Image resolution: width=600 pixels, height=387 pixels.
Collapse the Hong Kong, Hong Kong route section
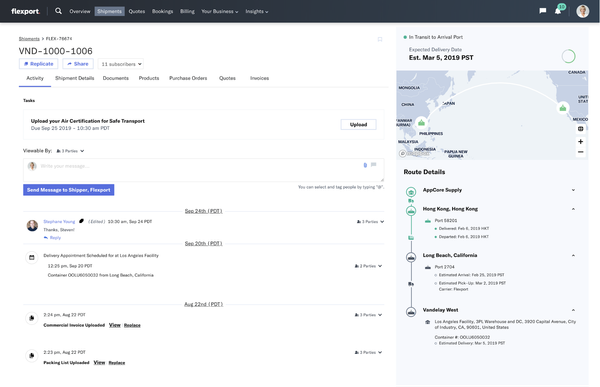[x=573, y=209]
